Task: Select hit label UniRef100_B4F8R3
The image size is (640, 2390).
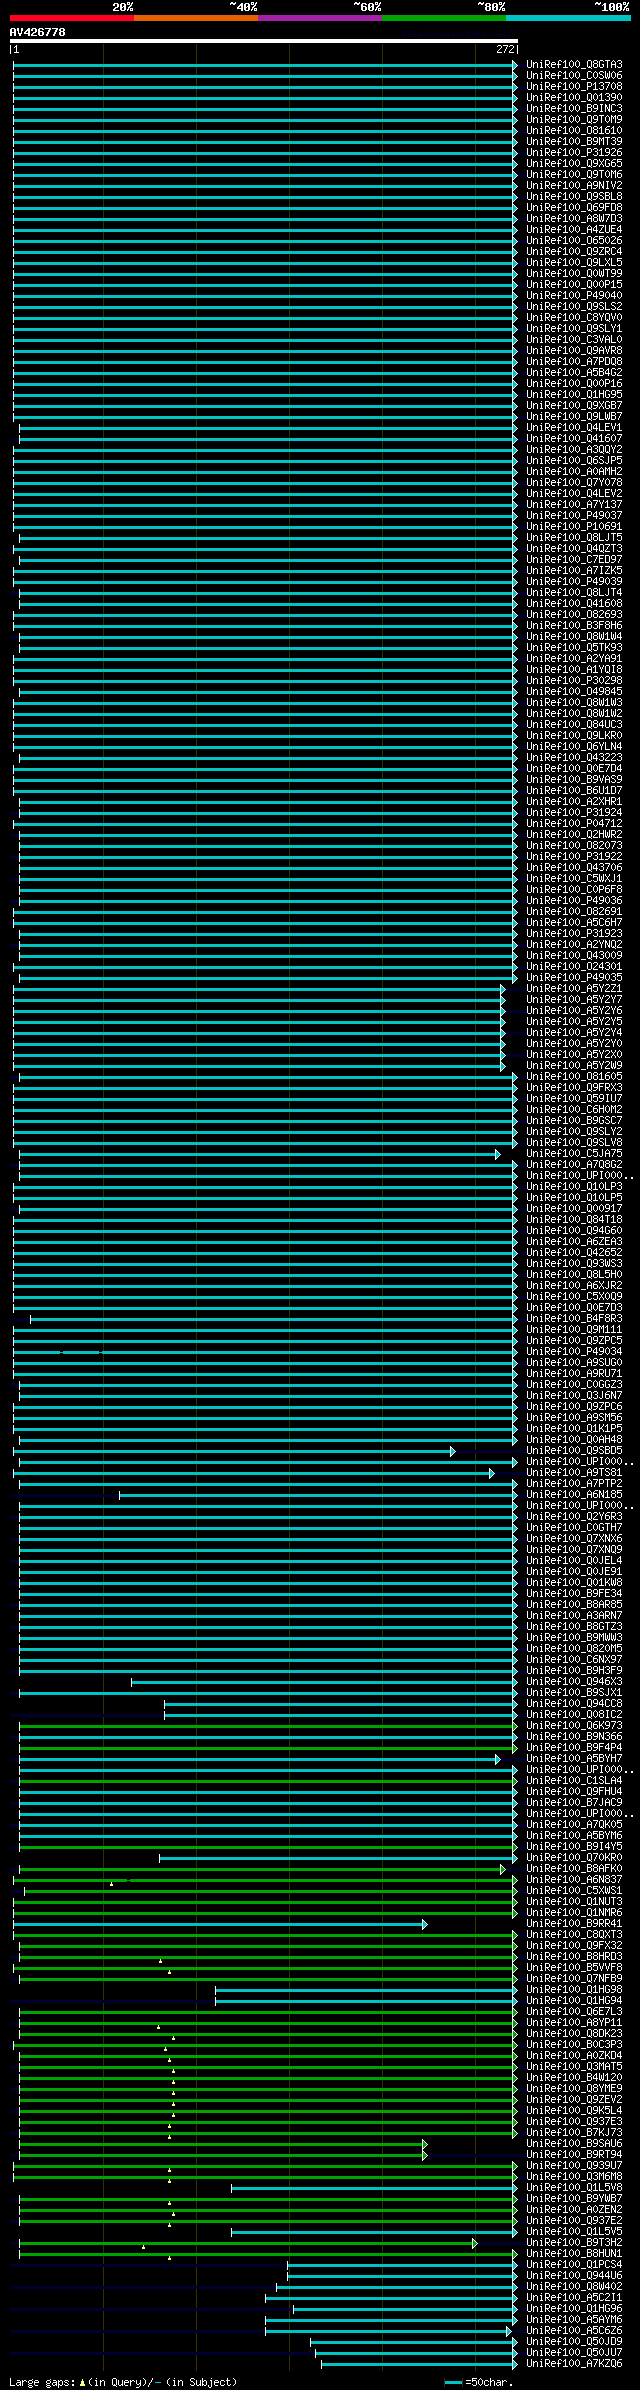Action: [x=574, y=1319]
